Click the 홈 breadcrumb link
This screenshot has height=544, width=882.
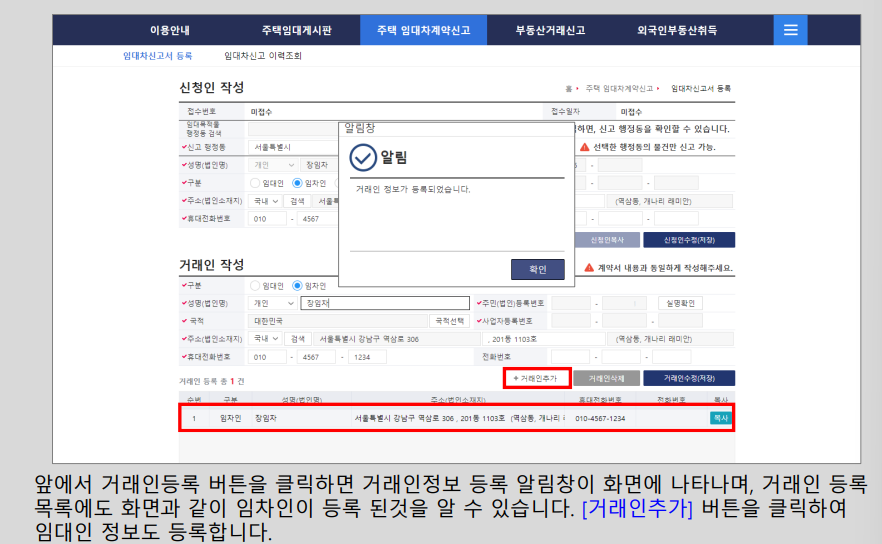[x=569, y=89]
